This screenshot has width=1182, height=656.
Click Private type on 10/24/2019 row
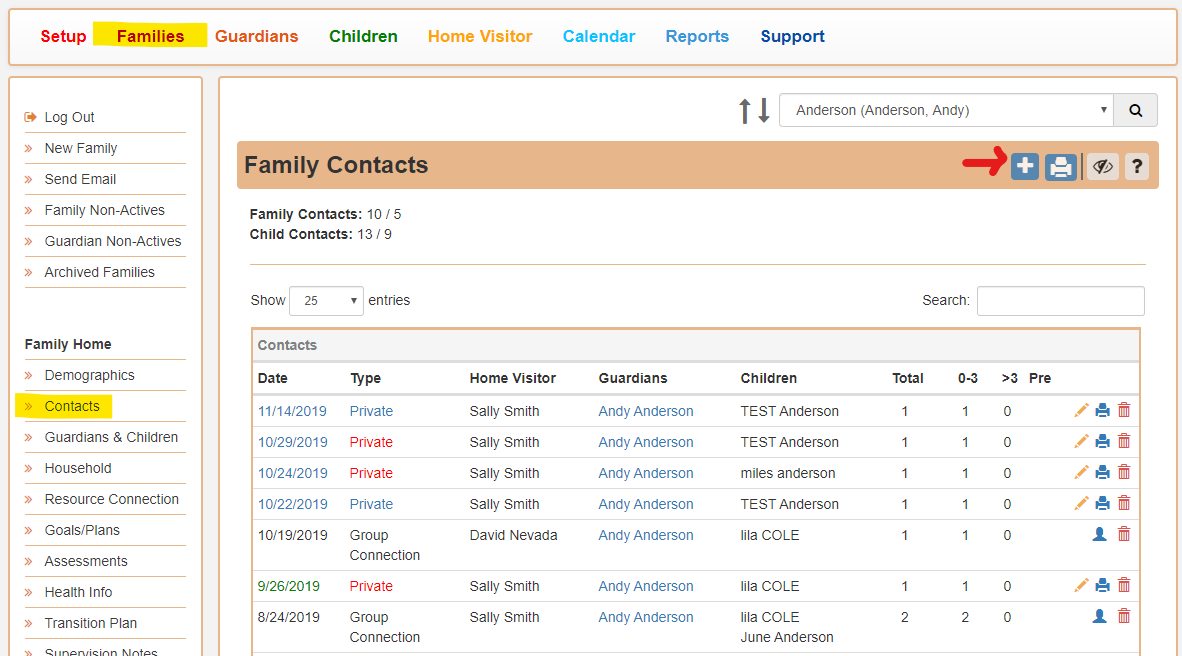[x=371, y=473]
